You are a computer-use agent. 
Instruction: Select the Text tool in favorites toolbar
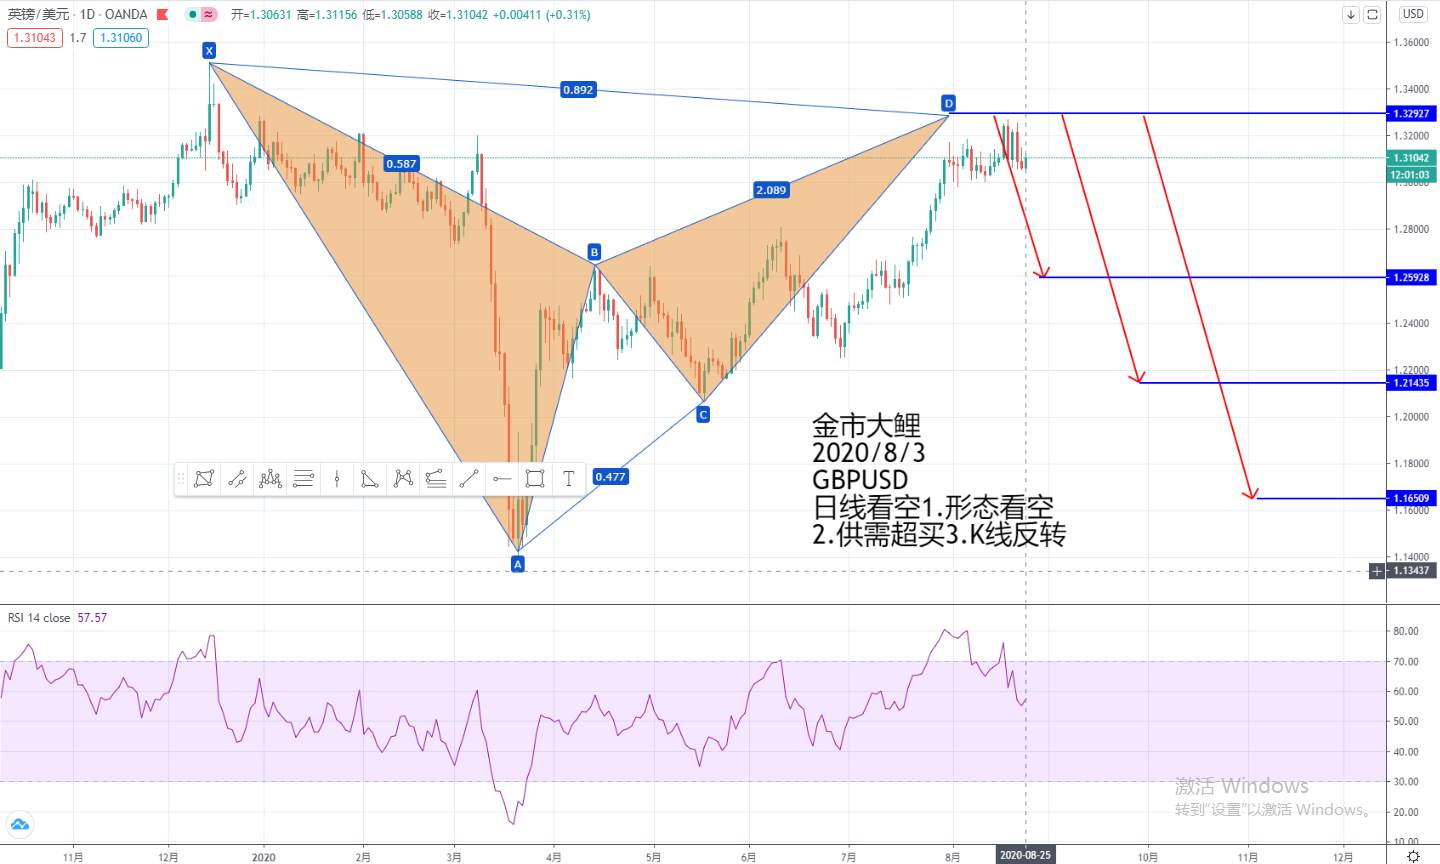coord(568,479)
